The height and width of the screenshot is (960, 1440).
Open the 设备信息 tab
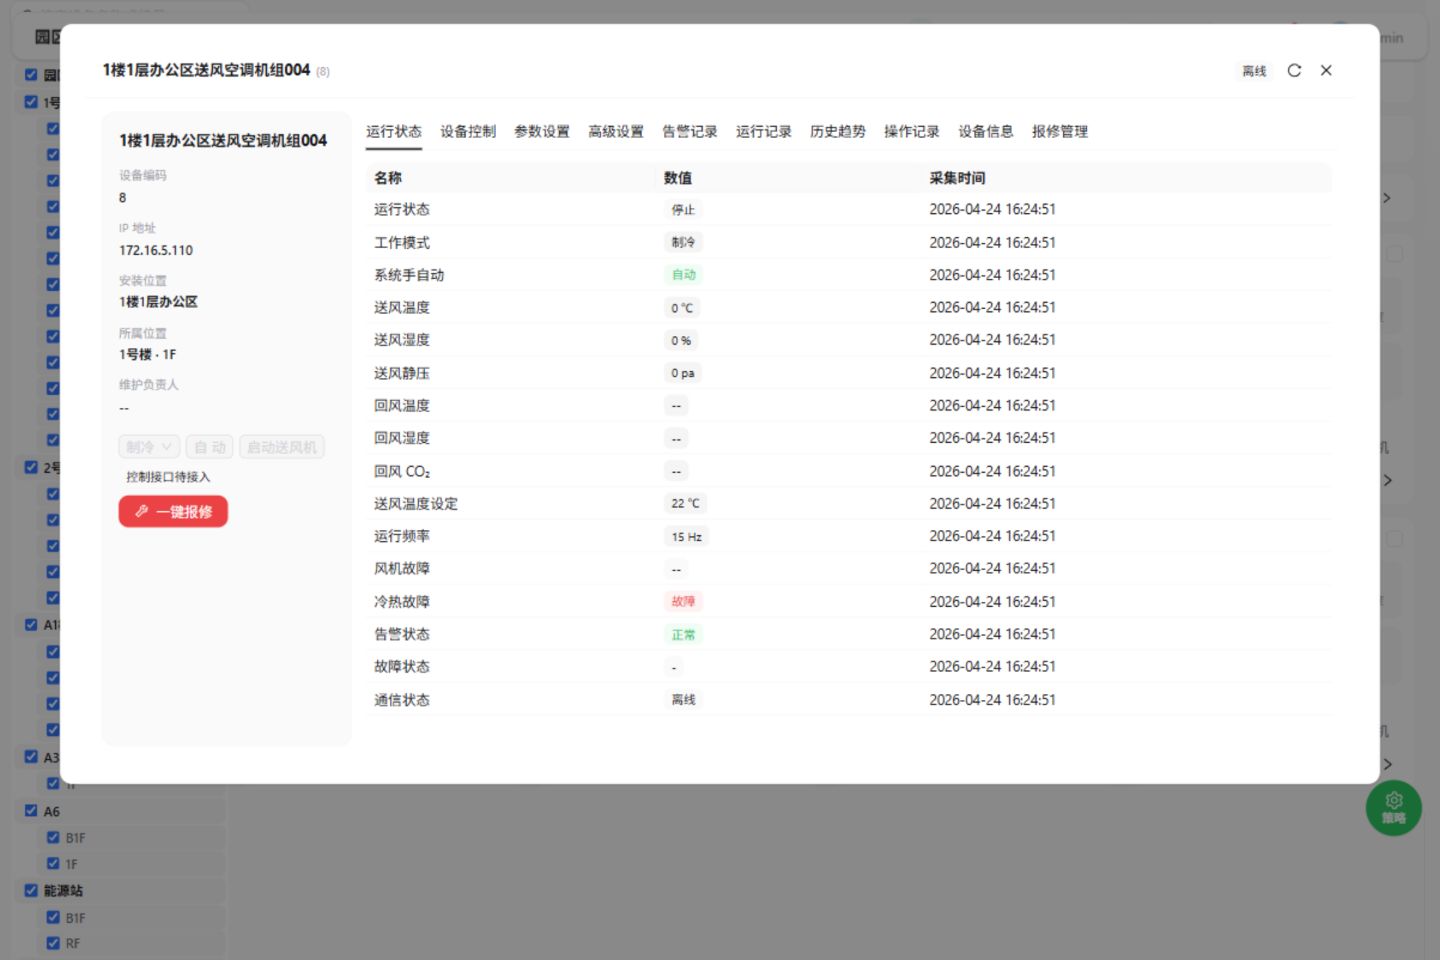(986, 131)
